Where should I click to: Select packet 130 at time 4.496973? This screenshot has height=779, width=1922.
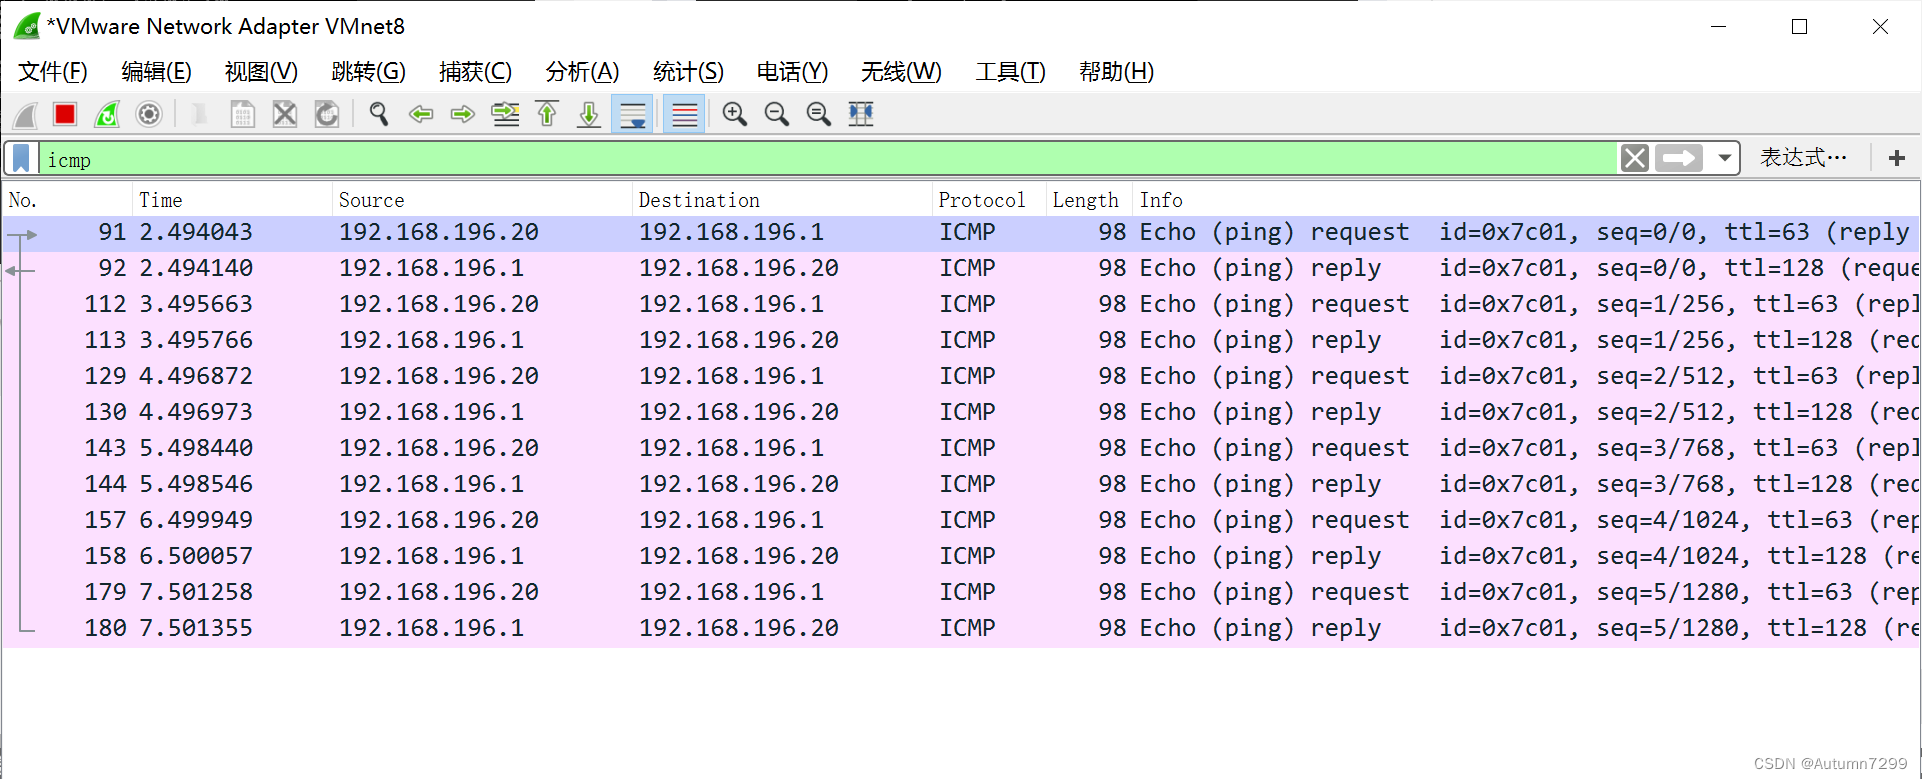[961, 412]
